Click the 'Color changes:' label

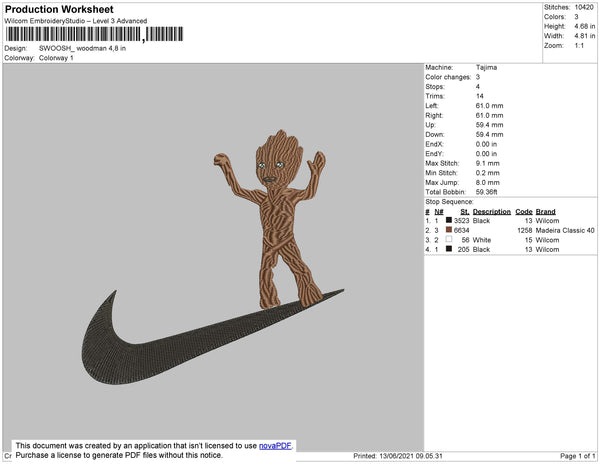point(448,77)
